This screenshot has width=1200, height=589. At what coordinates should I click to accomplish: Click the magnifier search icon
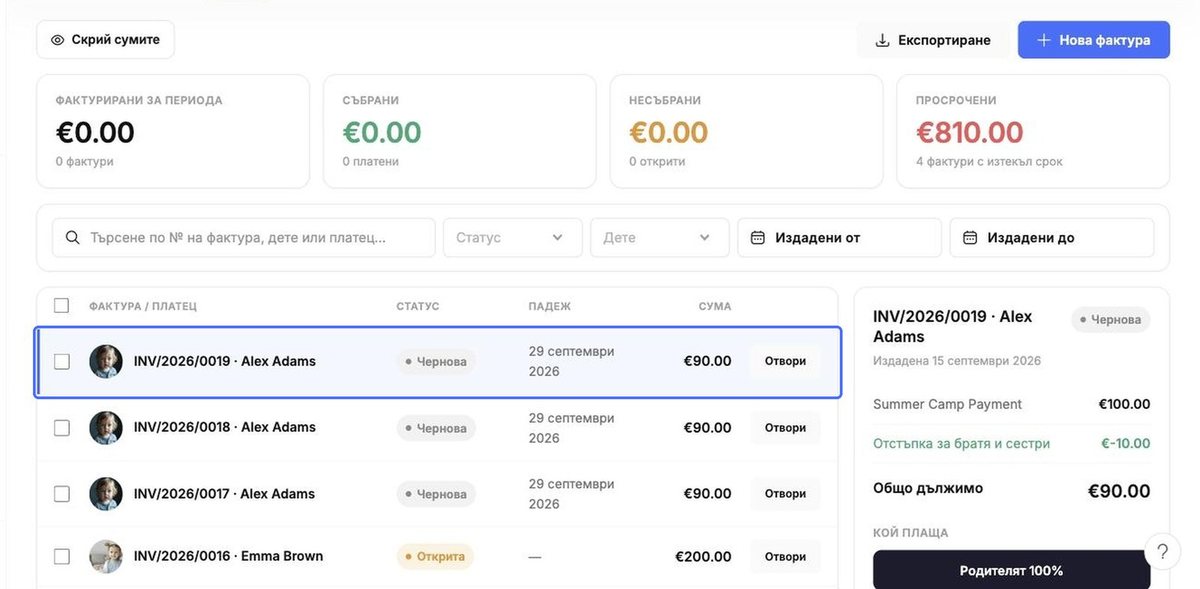[72, 238]
